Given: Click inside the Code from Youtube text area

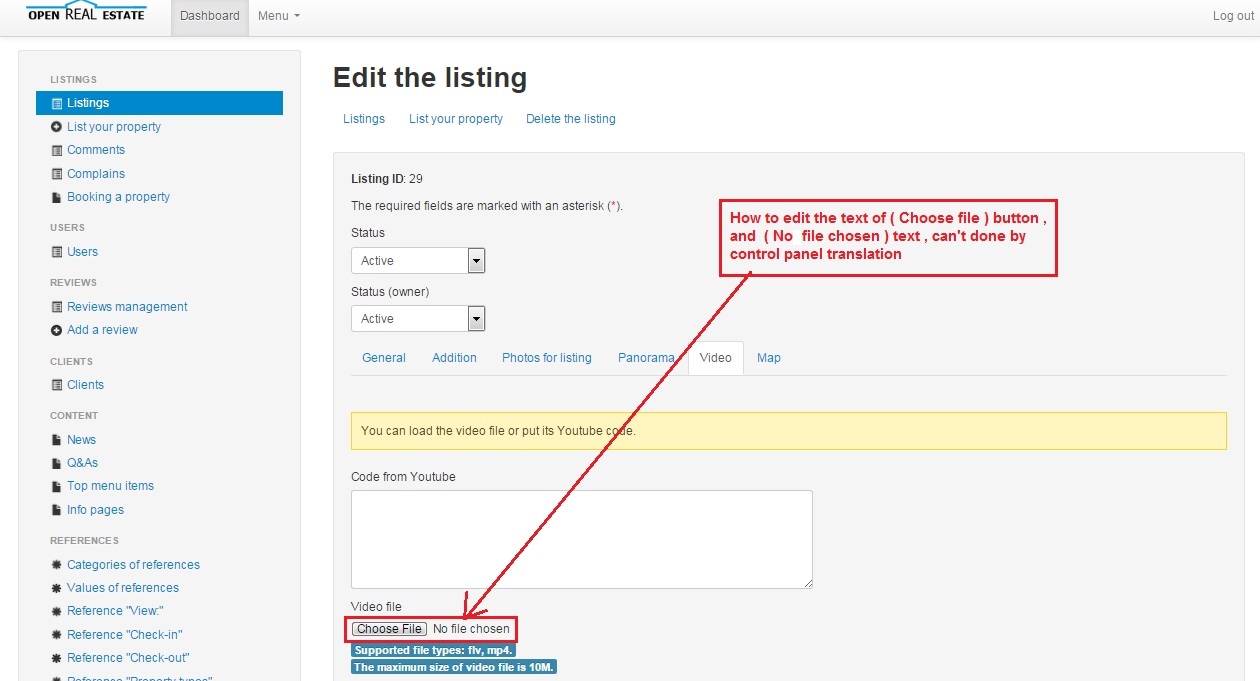Looking at the screenshot, I should pyautogui.click(x=581, y=539).
